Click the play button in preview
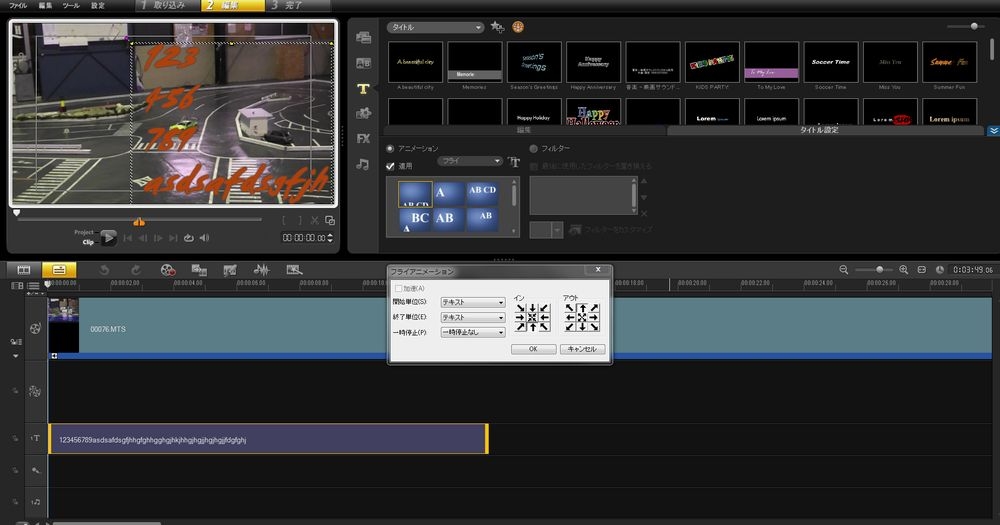Screen dimensions: 1000x525 pyautogui.click(x=108, y=238)
